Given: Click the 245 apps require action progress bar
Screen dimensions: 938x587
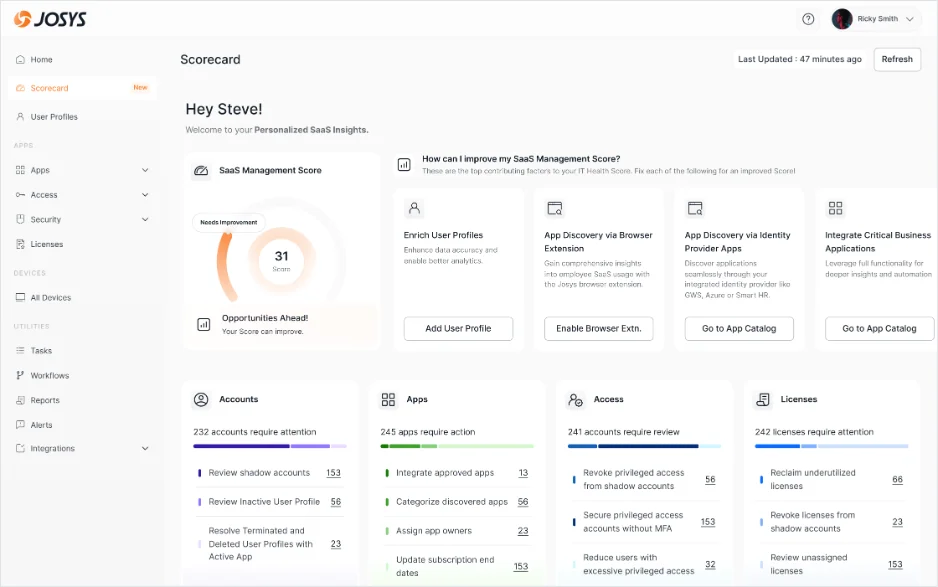Looking at the screenshot, I should pos(457,446).
